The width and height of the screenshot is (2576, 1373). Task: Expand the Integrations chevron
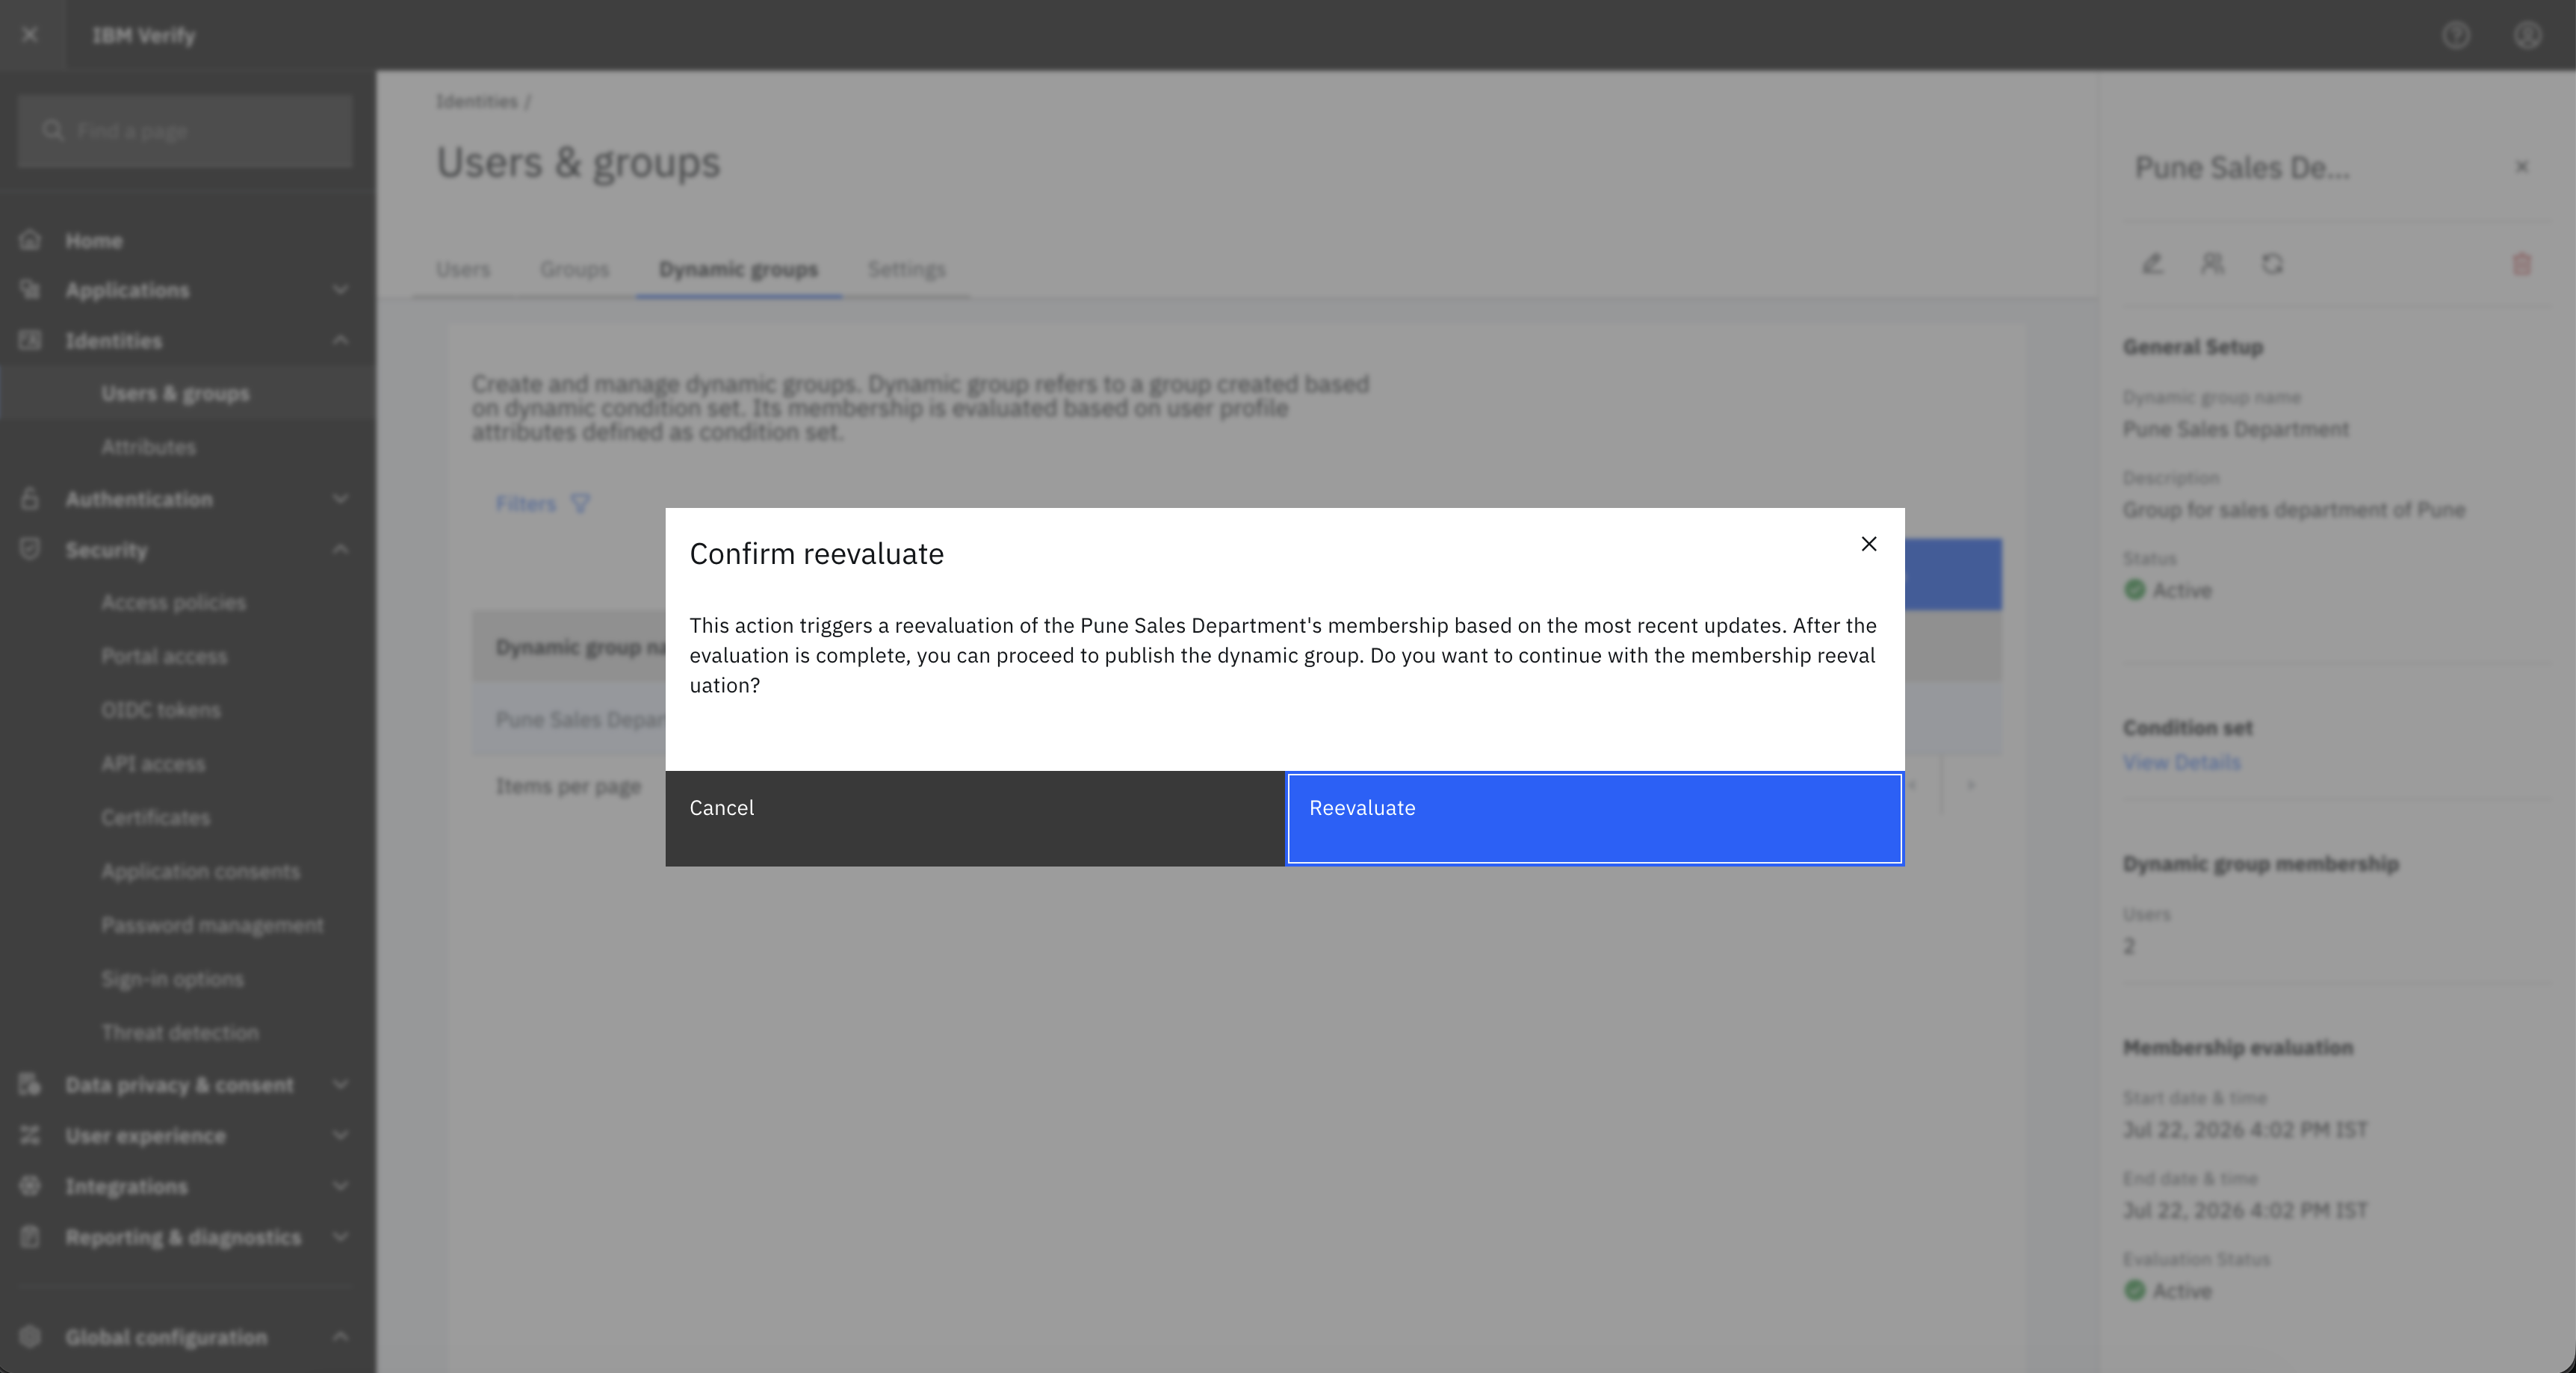coord(340,1186)
